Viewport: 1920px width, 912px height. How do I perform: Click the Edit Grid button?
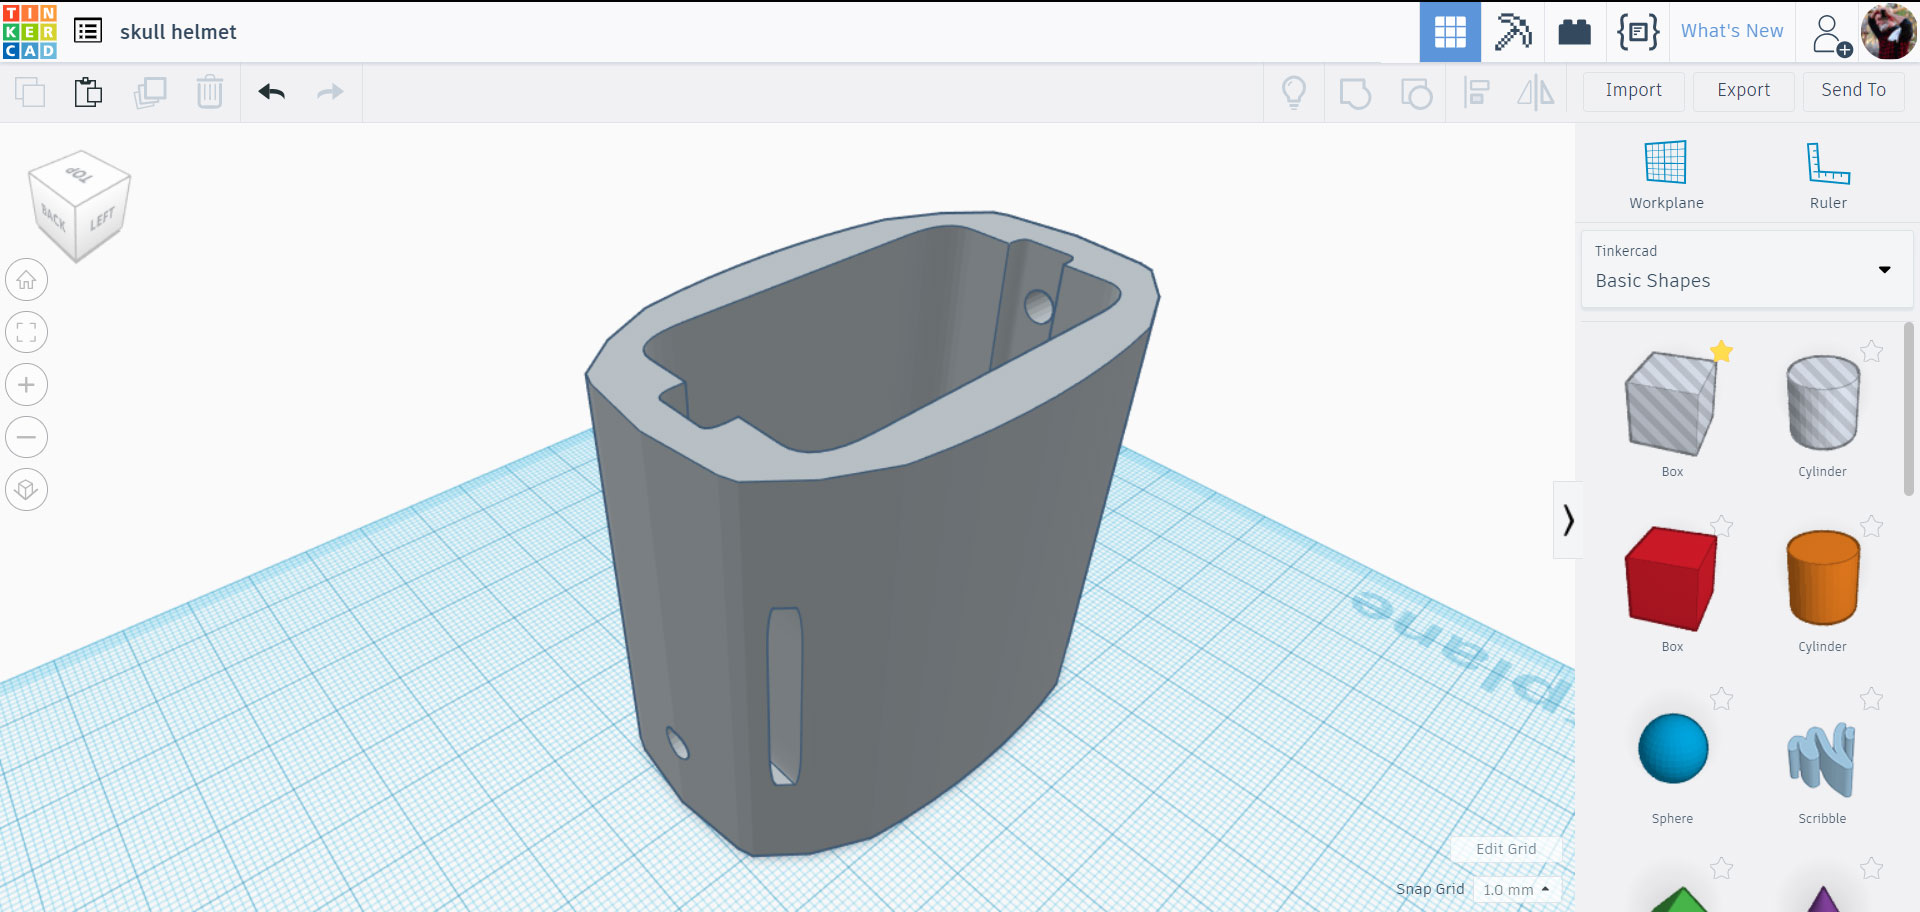point(1506,849)
